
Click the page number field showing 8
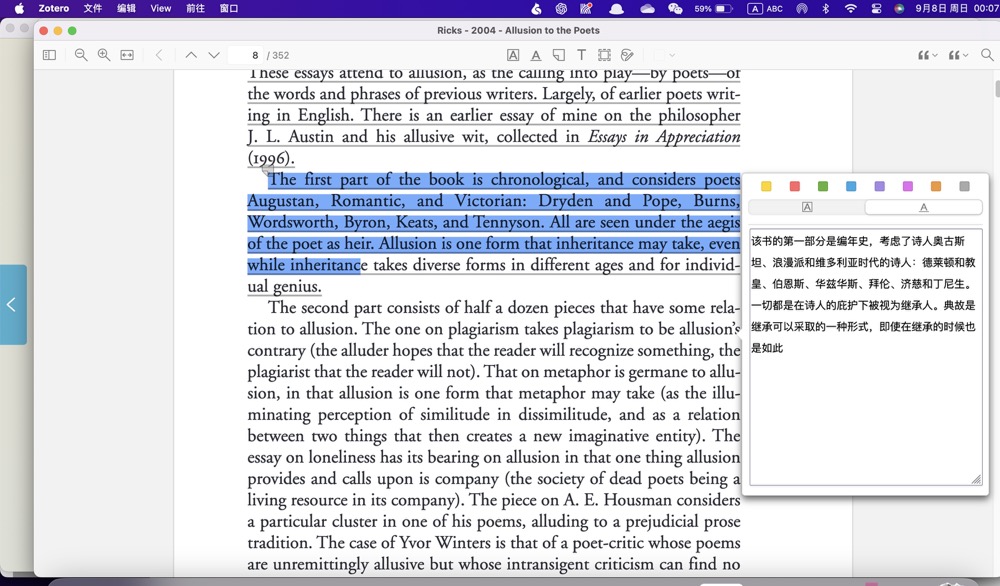pos(245,55)
